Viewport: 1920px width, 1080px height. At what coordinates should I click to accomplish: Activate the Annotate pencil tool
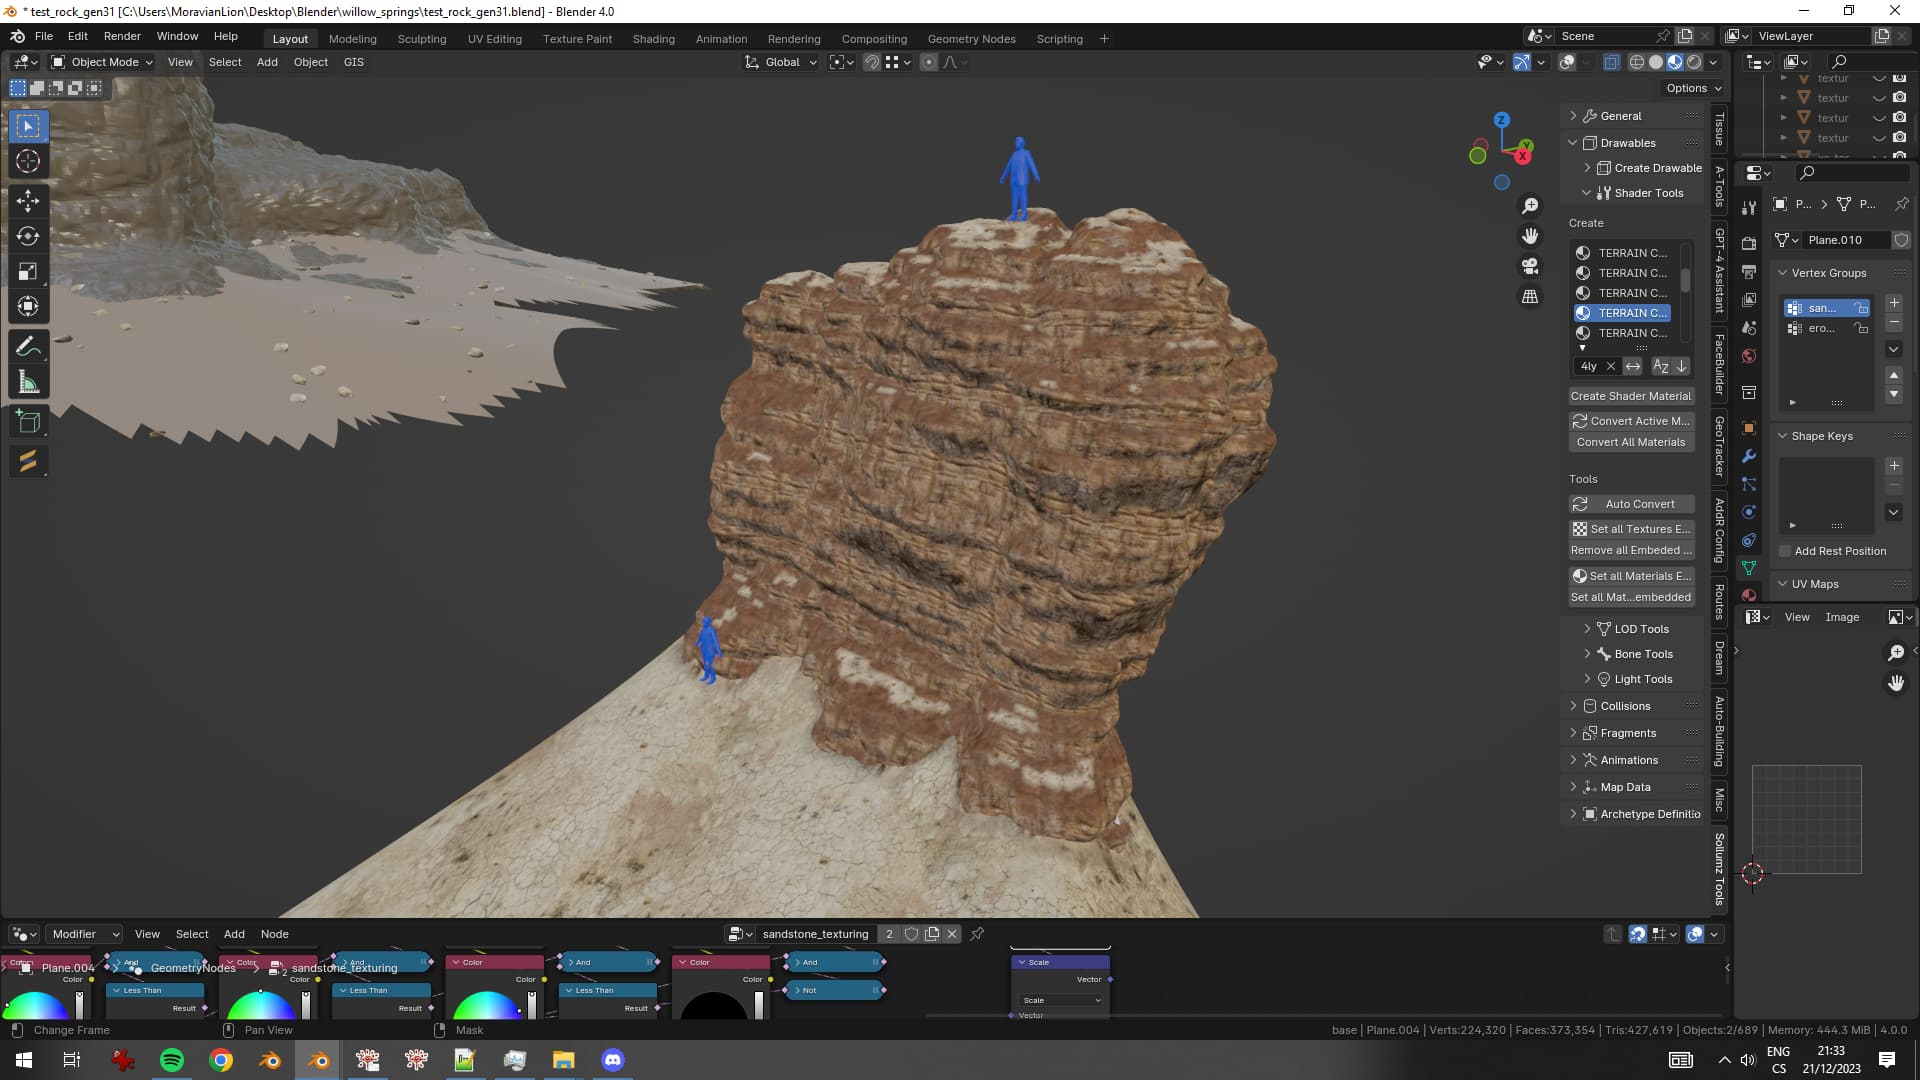click(28, 347)
